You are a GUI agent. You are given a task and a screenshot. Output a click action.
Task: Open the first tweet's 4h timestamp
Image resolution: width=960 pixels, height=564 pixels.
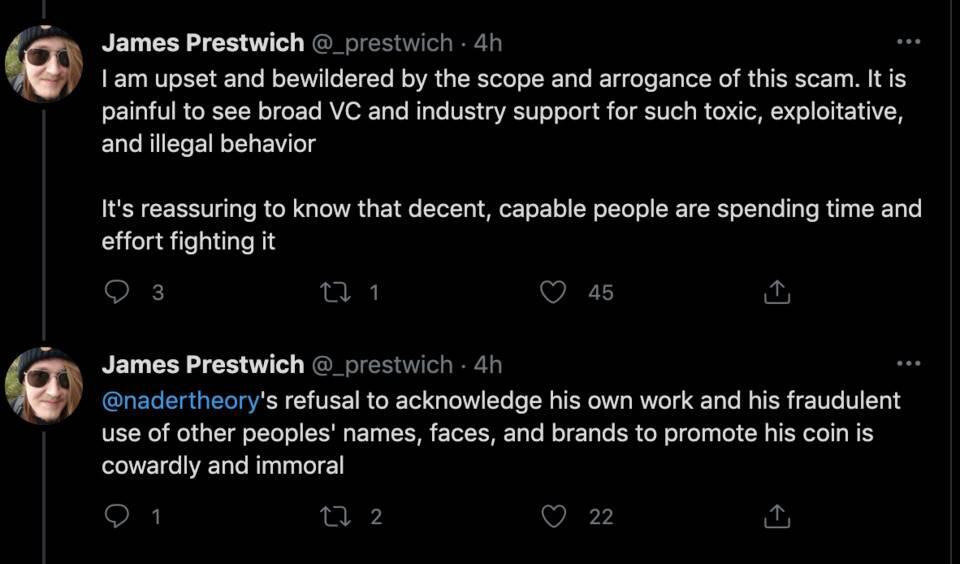(488, 44)
